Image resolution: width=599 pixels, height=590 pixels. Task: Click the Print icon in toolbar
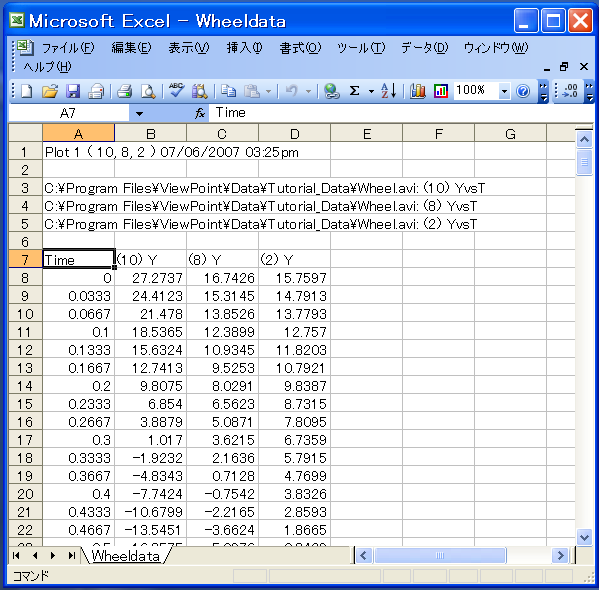point(124,91)
